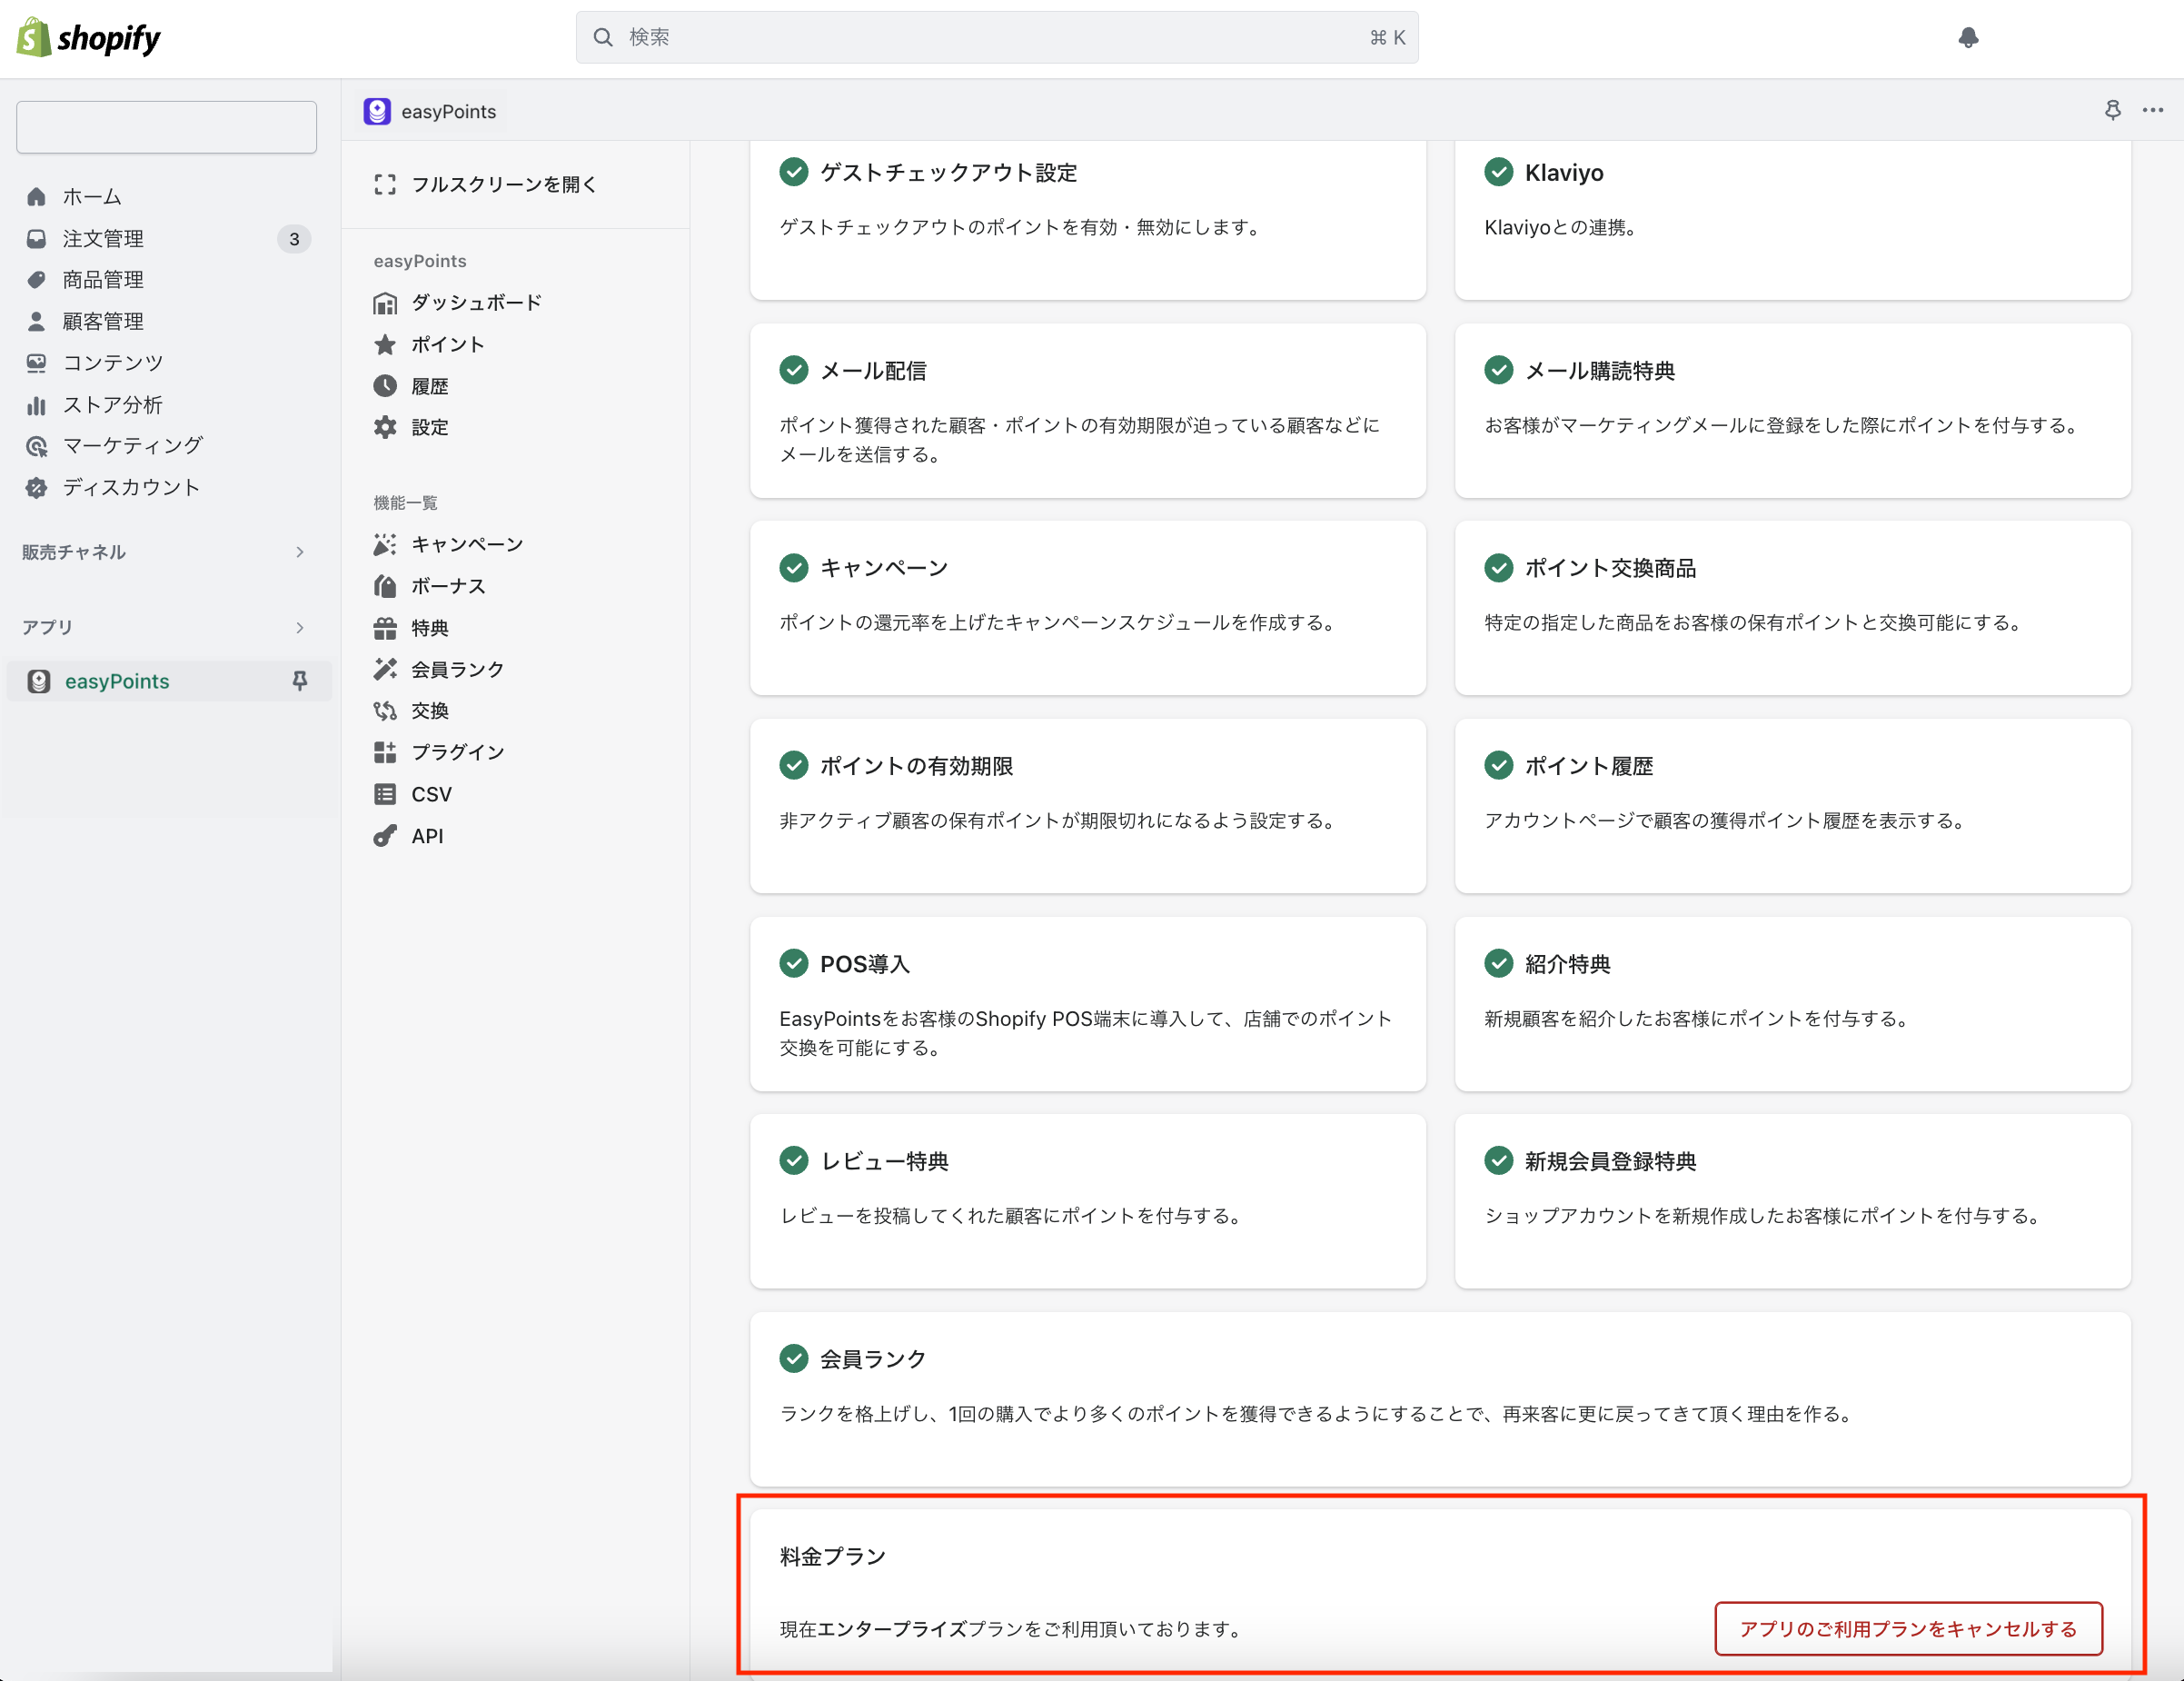The width and height of the screenshot is (2184, 1681).
Task: Click the pin icon in app header
Action: tap(2112, 110)
